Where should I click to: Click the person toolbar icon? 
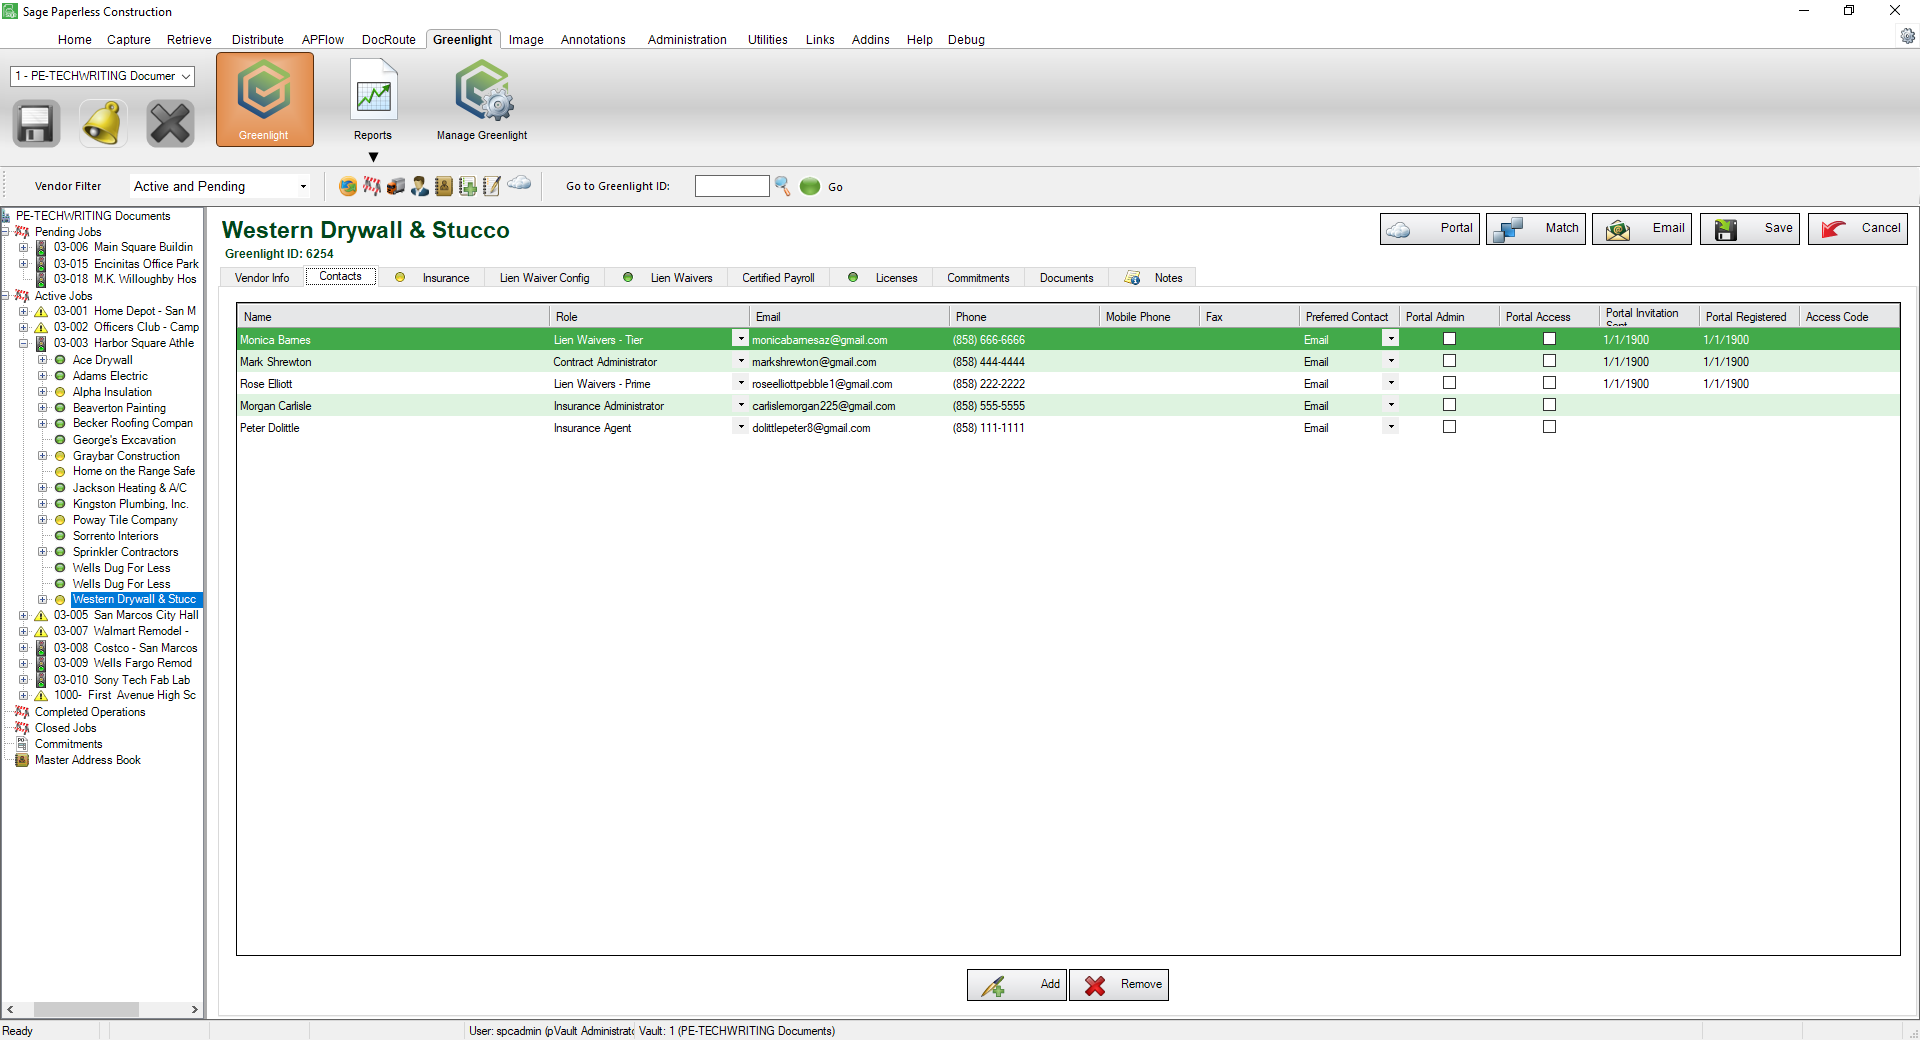click(420, 186)
